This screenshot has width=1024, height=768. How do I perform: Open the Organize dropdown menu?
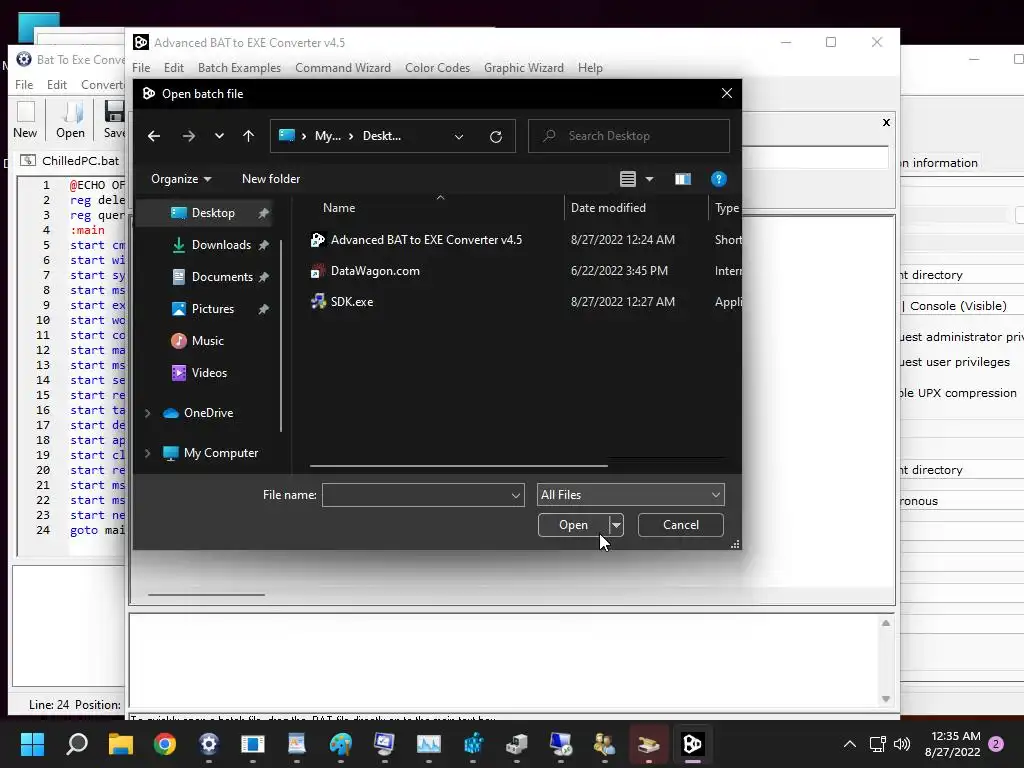(x=181, y=179)
